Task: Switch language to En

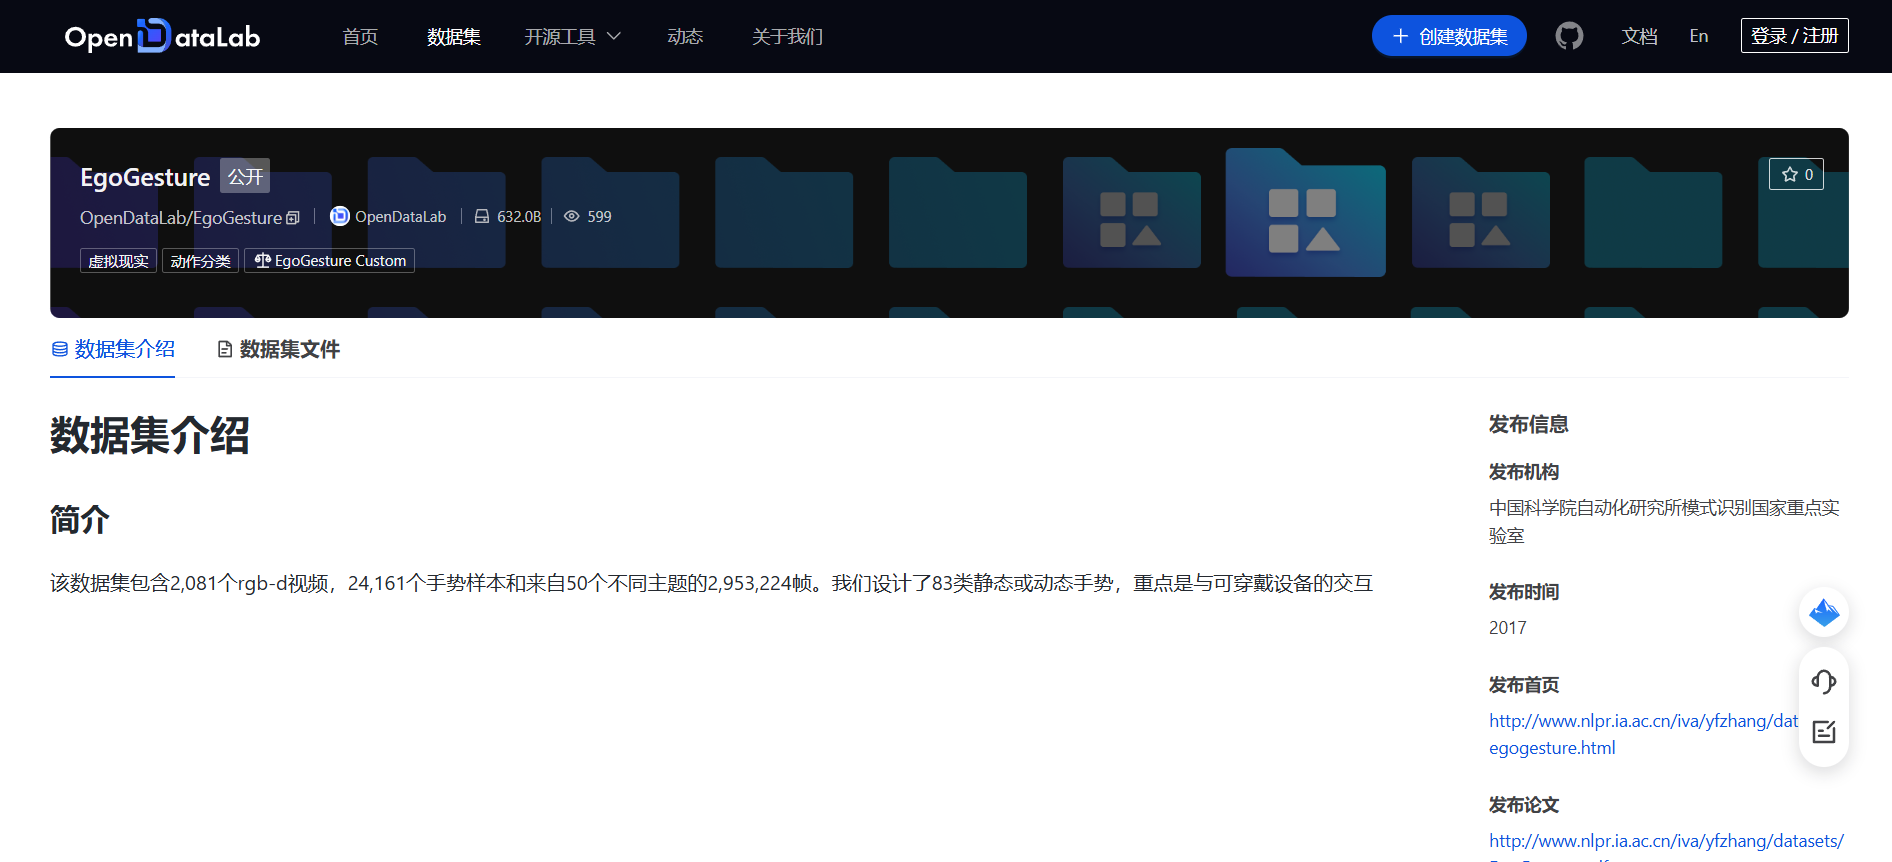Action: (x=1699, y=36)
